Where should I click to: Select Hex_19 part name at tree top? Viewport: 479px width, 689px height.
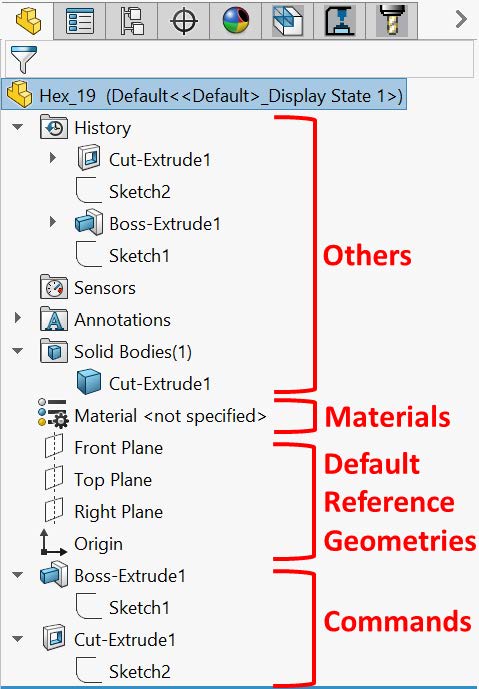click(67, 96)
